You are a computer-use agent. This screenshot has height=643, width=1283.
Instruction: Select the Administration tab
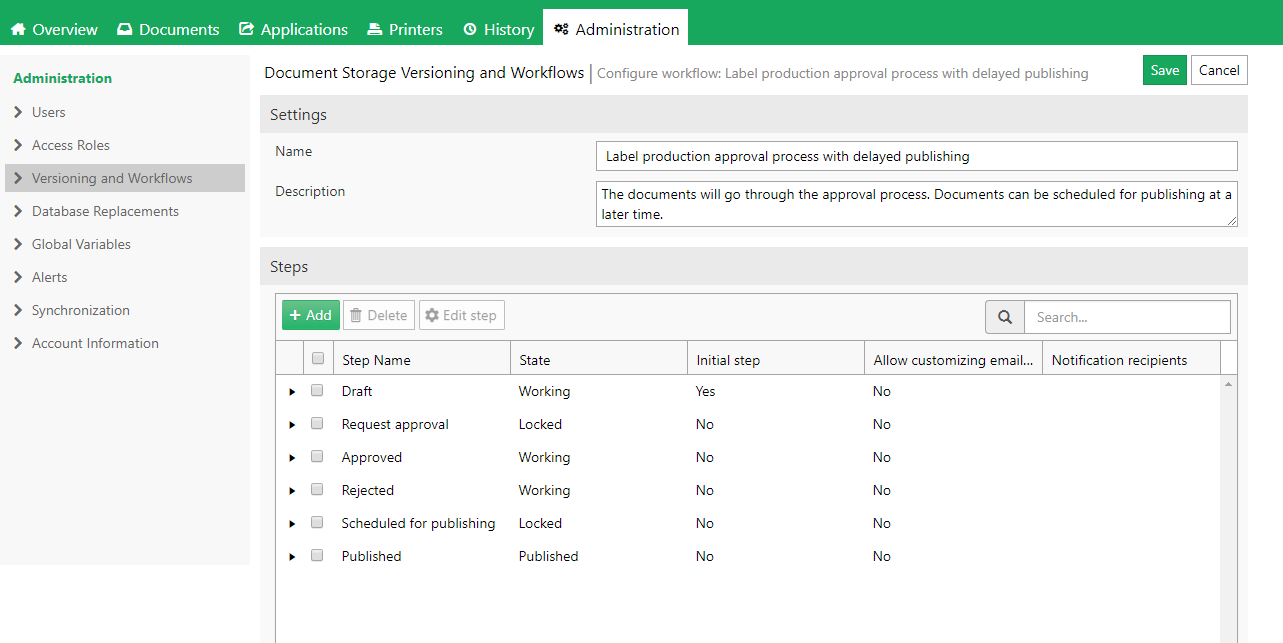[x=616, y=29]
